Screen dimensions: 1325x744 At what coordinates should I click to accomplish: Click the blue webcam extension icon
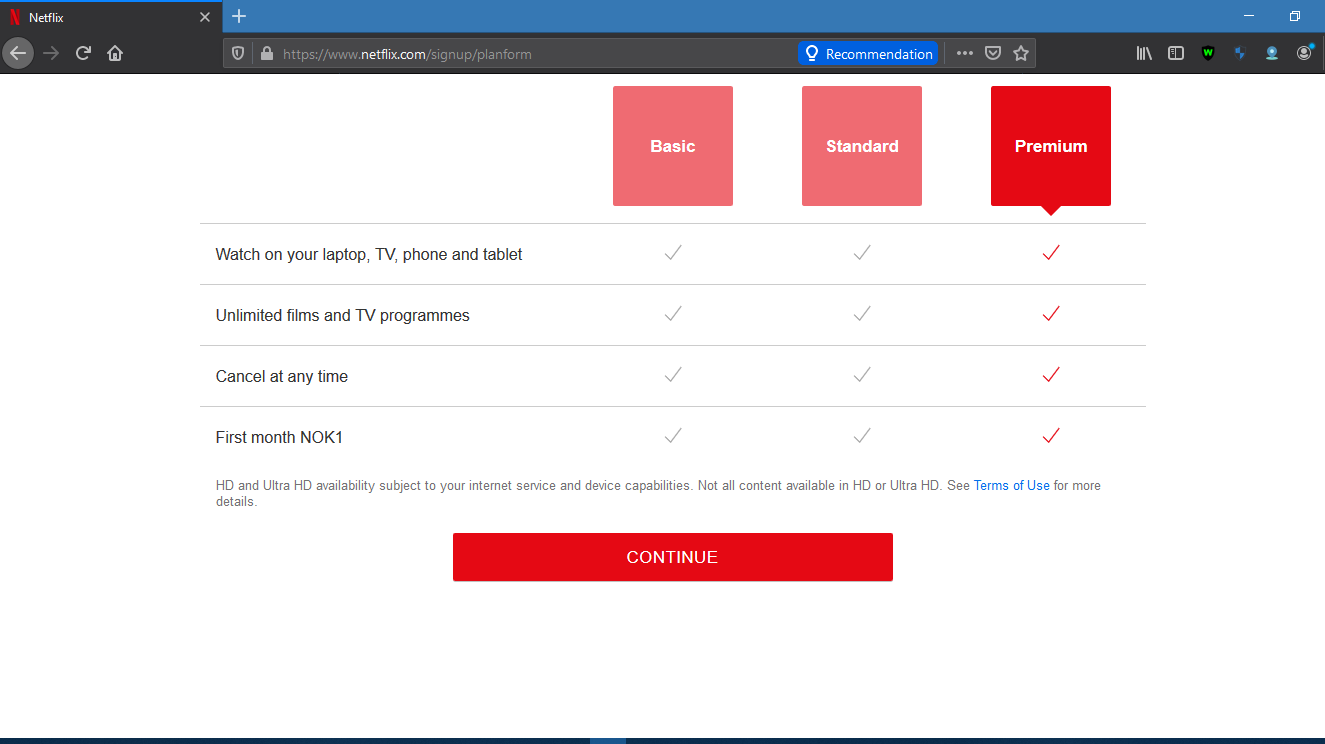pos(1271,52)
